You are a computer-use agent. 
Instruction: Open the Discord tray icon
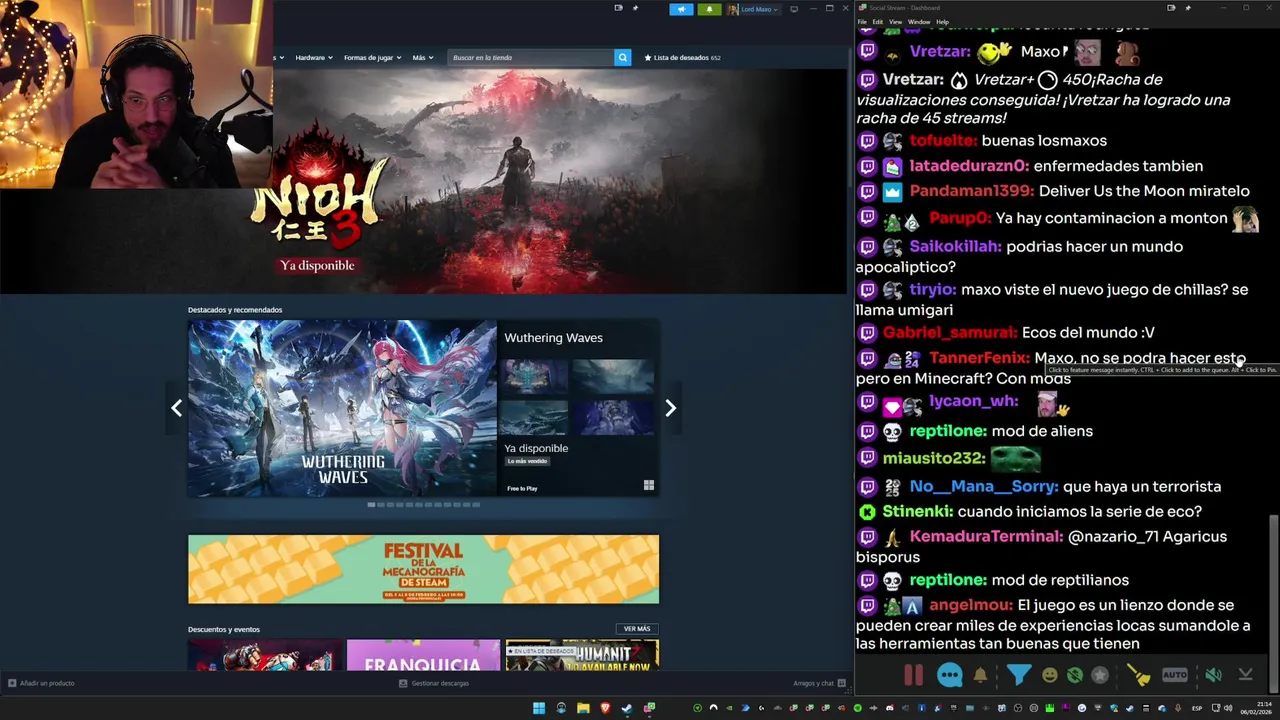(x=890, y=708)
